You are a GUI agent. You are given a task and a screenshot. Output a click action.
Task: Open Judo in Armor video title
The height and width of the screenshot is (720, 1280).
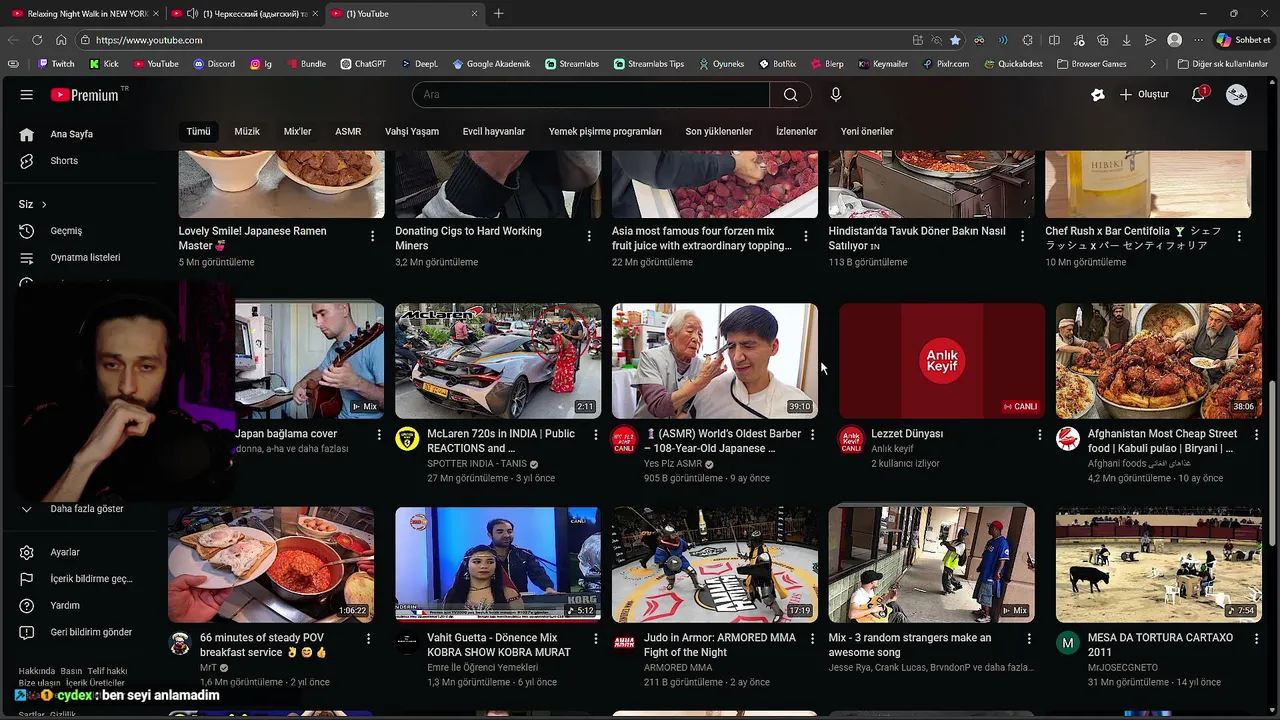point(720,645)
